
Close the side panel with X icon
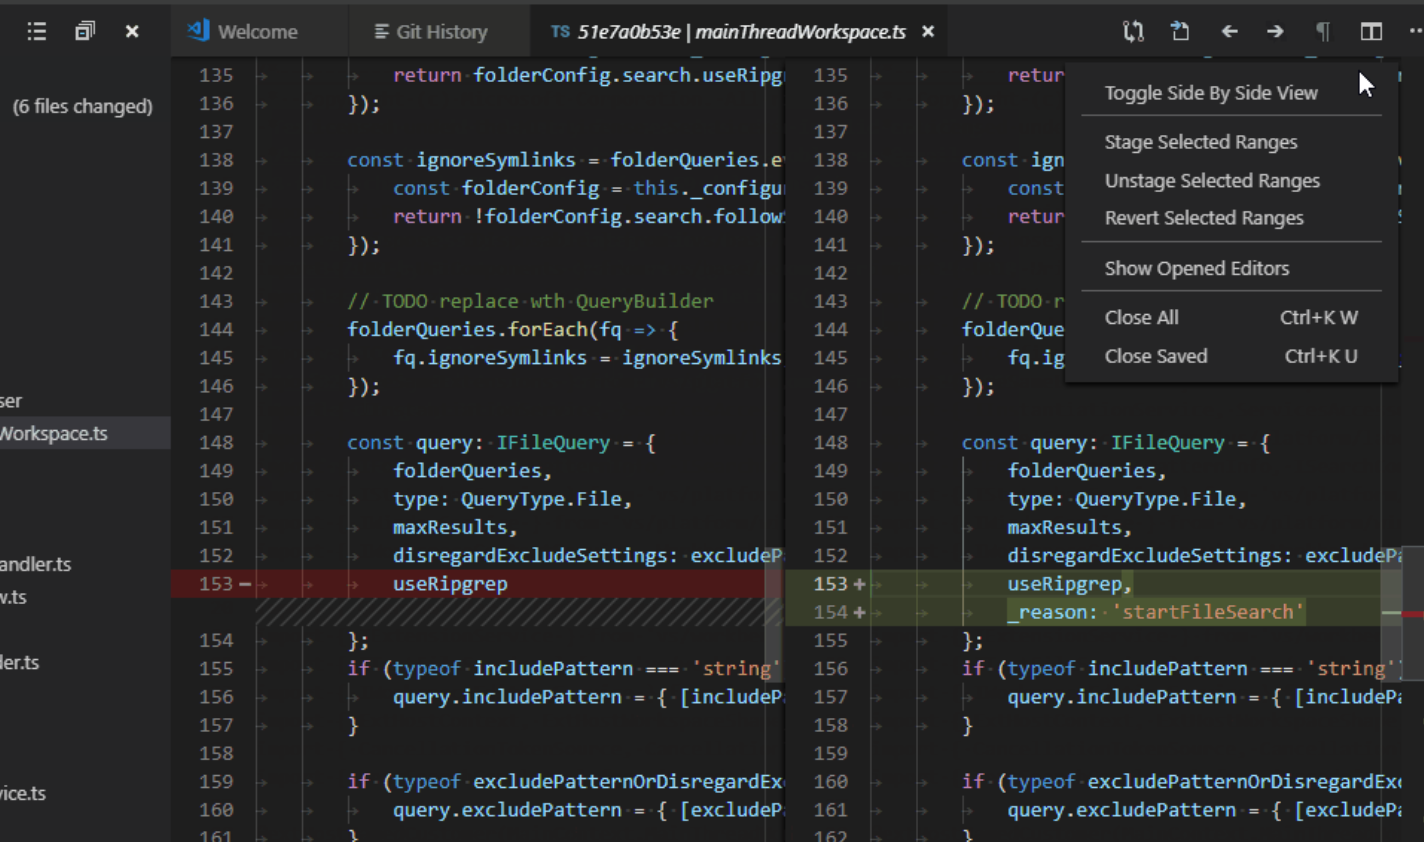[x=132, y=31]
